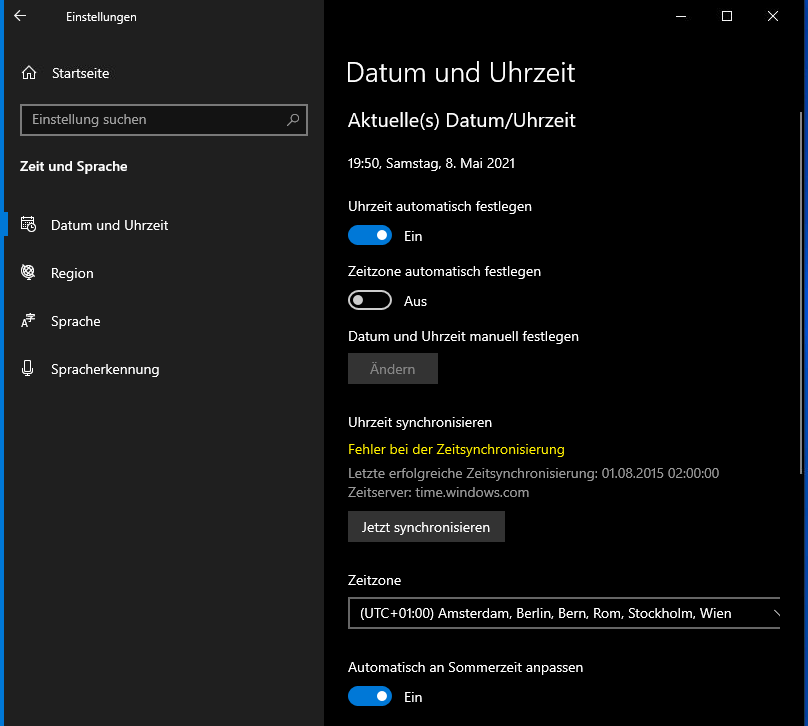This screenshot has height=726, width=808.
Task: Click the Region globe icon
Action: 28,272
